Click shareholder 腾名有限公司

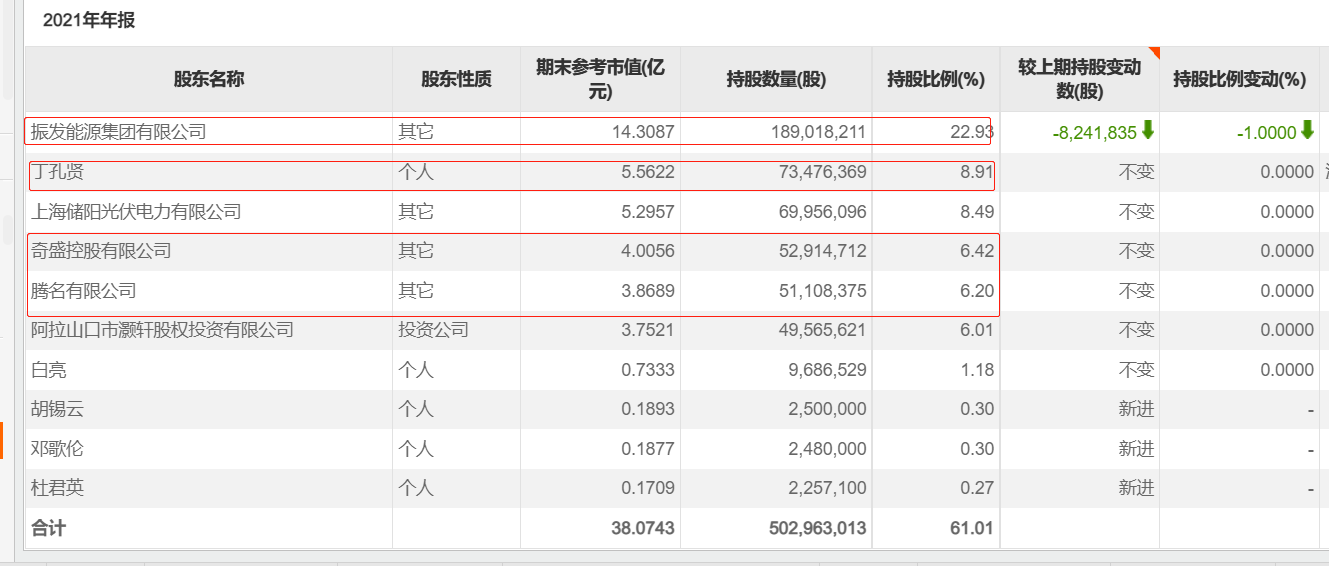[84, 291]
